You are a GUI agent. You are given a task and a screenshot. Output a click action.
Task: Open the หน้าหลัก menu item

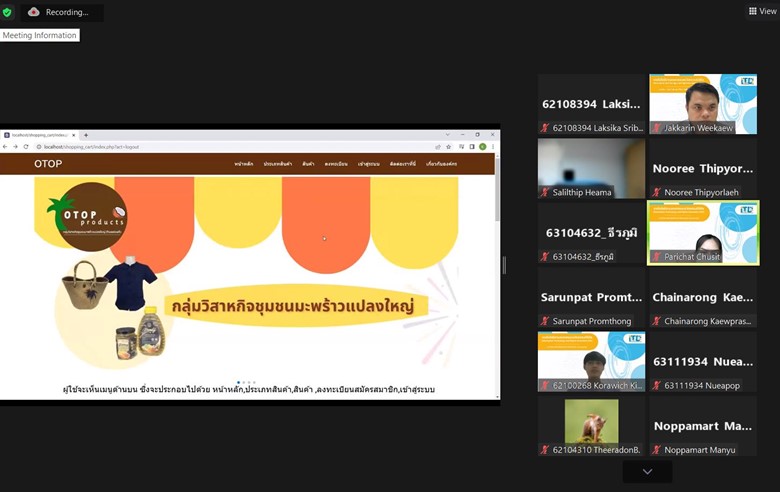pos(244,164)
